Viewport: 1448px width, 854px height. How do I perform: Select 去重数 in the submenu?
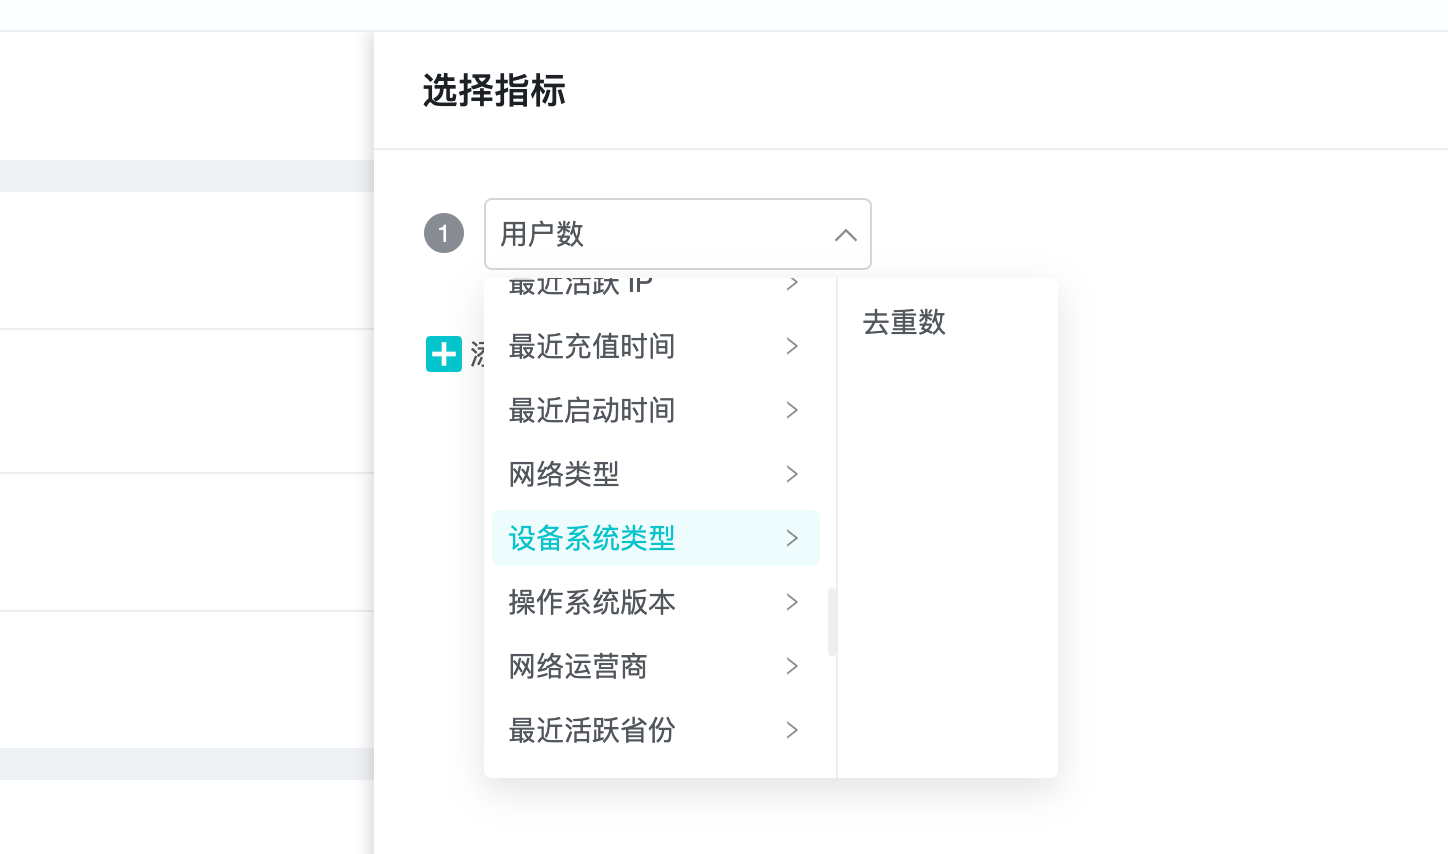coord(904,322)
